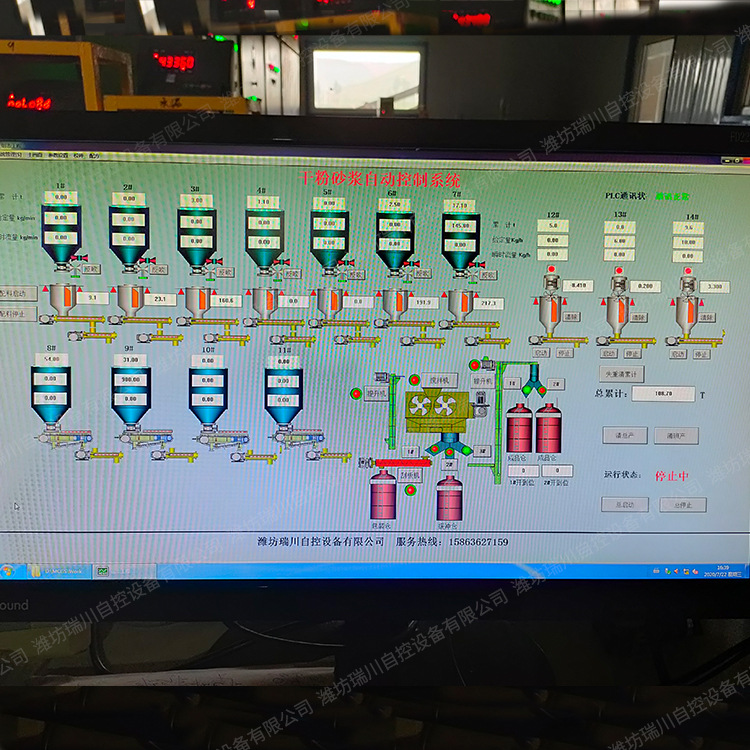Screen dimensions: 750x750
Task: Click the 14# weight field 3.300
Action: [x=715, y=287]
